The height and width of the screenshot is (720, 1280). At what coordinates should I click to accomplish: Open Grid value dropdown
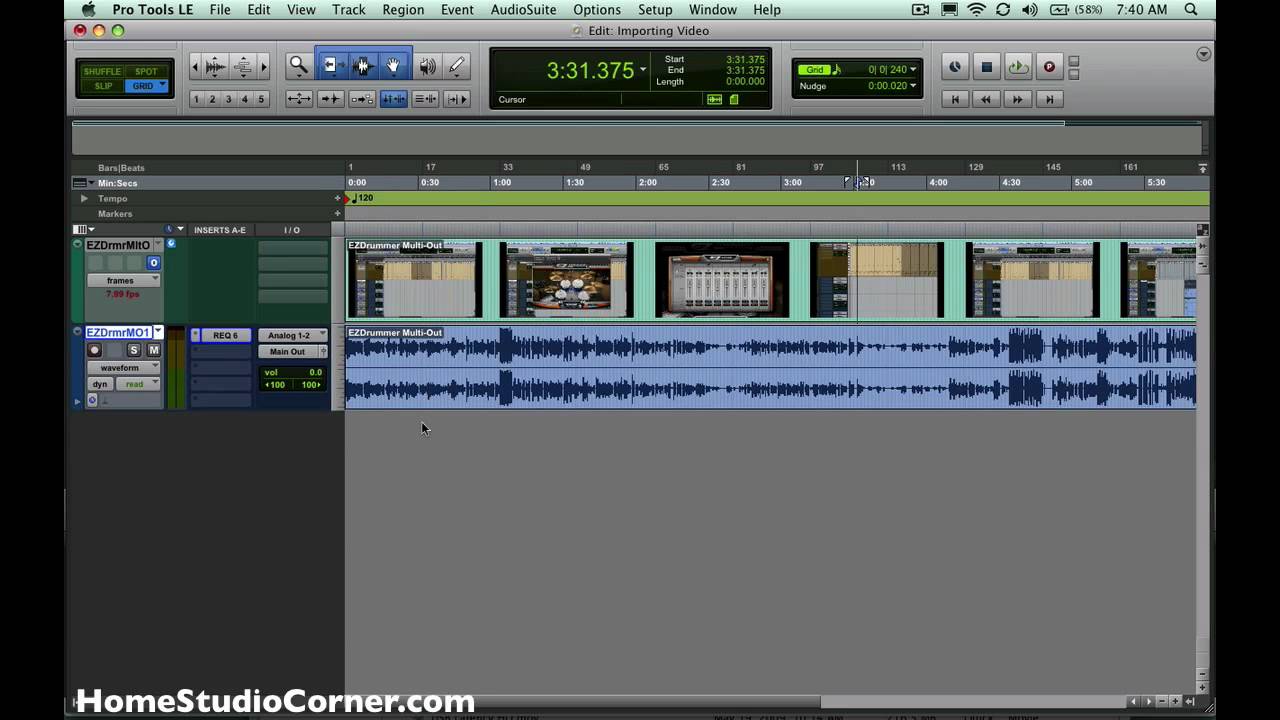pos(913,70)
